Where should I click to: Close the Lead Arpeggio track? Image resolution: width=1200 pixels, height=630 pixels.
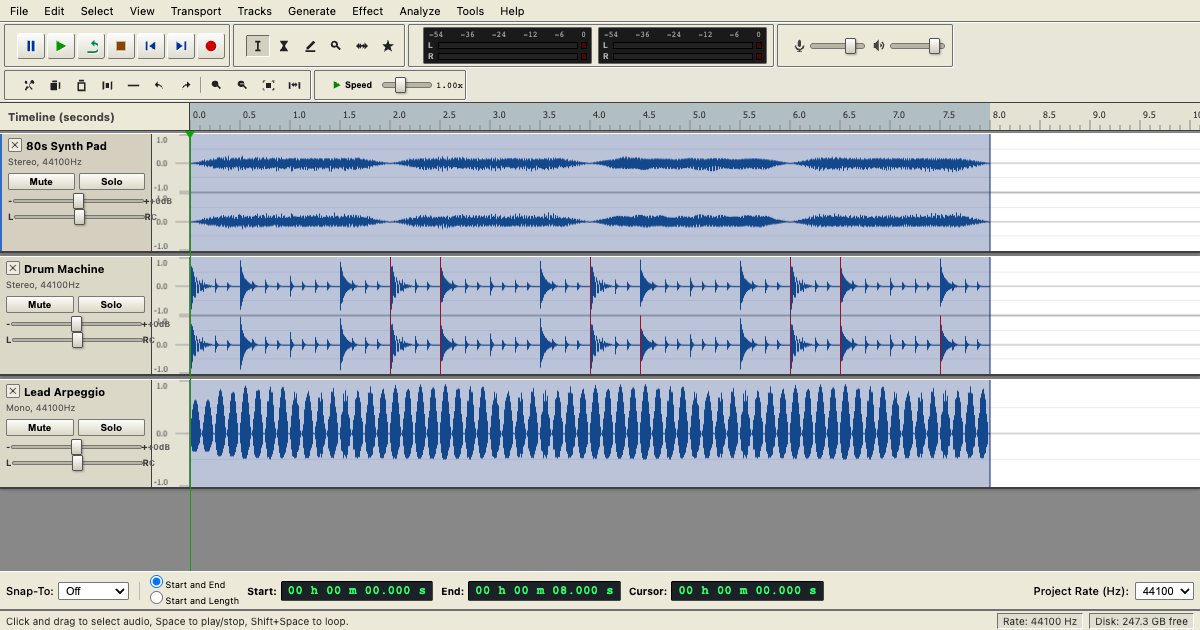coord(13,391)
